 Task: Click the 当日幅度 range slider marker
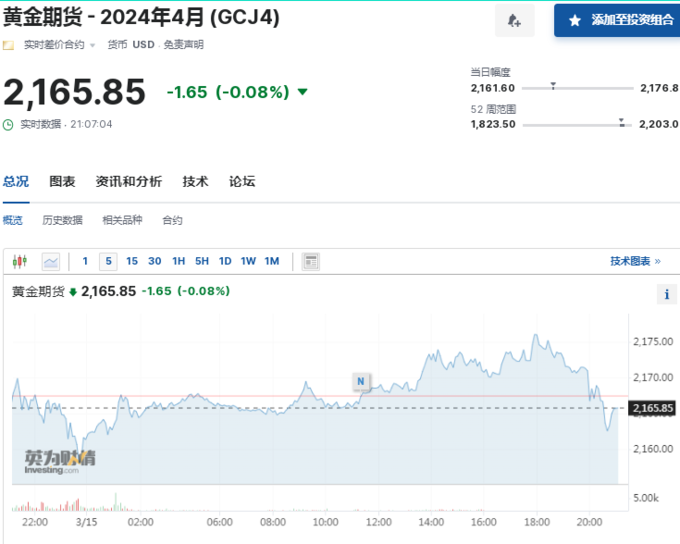553,86
